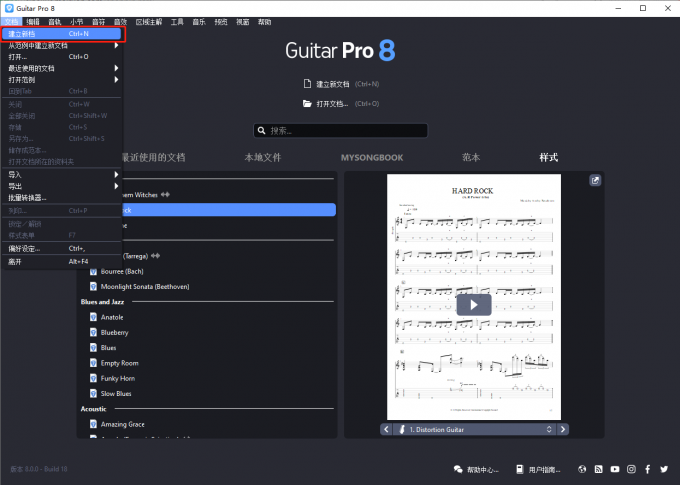Image resolution: width=680 pixels, height=485 pixels.
Task: Click the Moonlight Sonata file icon
Action: point(93,286)
